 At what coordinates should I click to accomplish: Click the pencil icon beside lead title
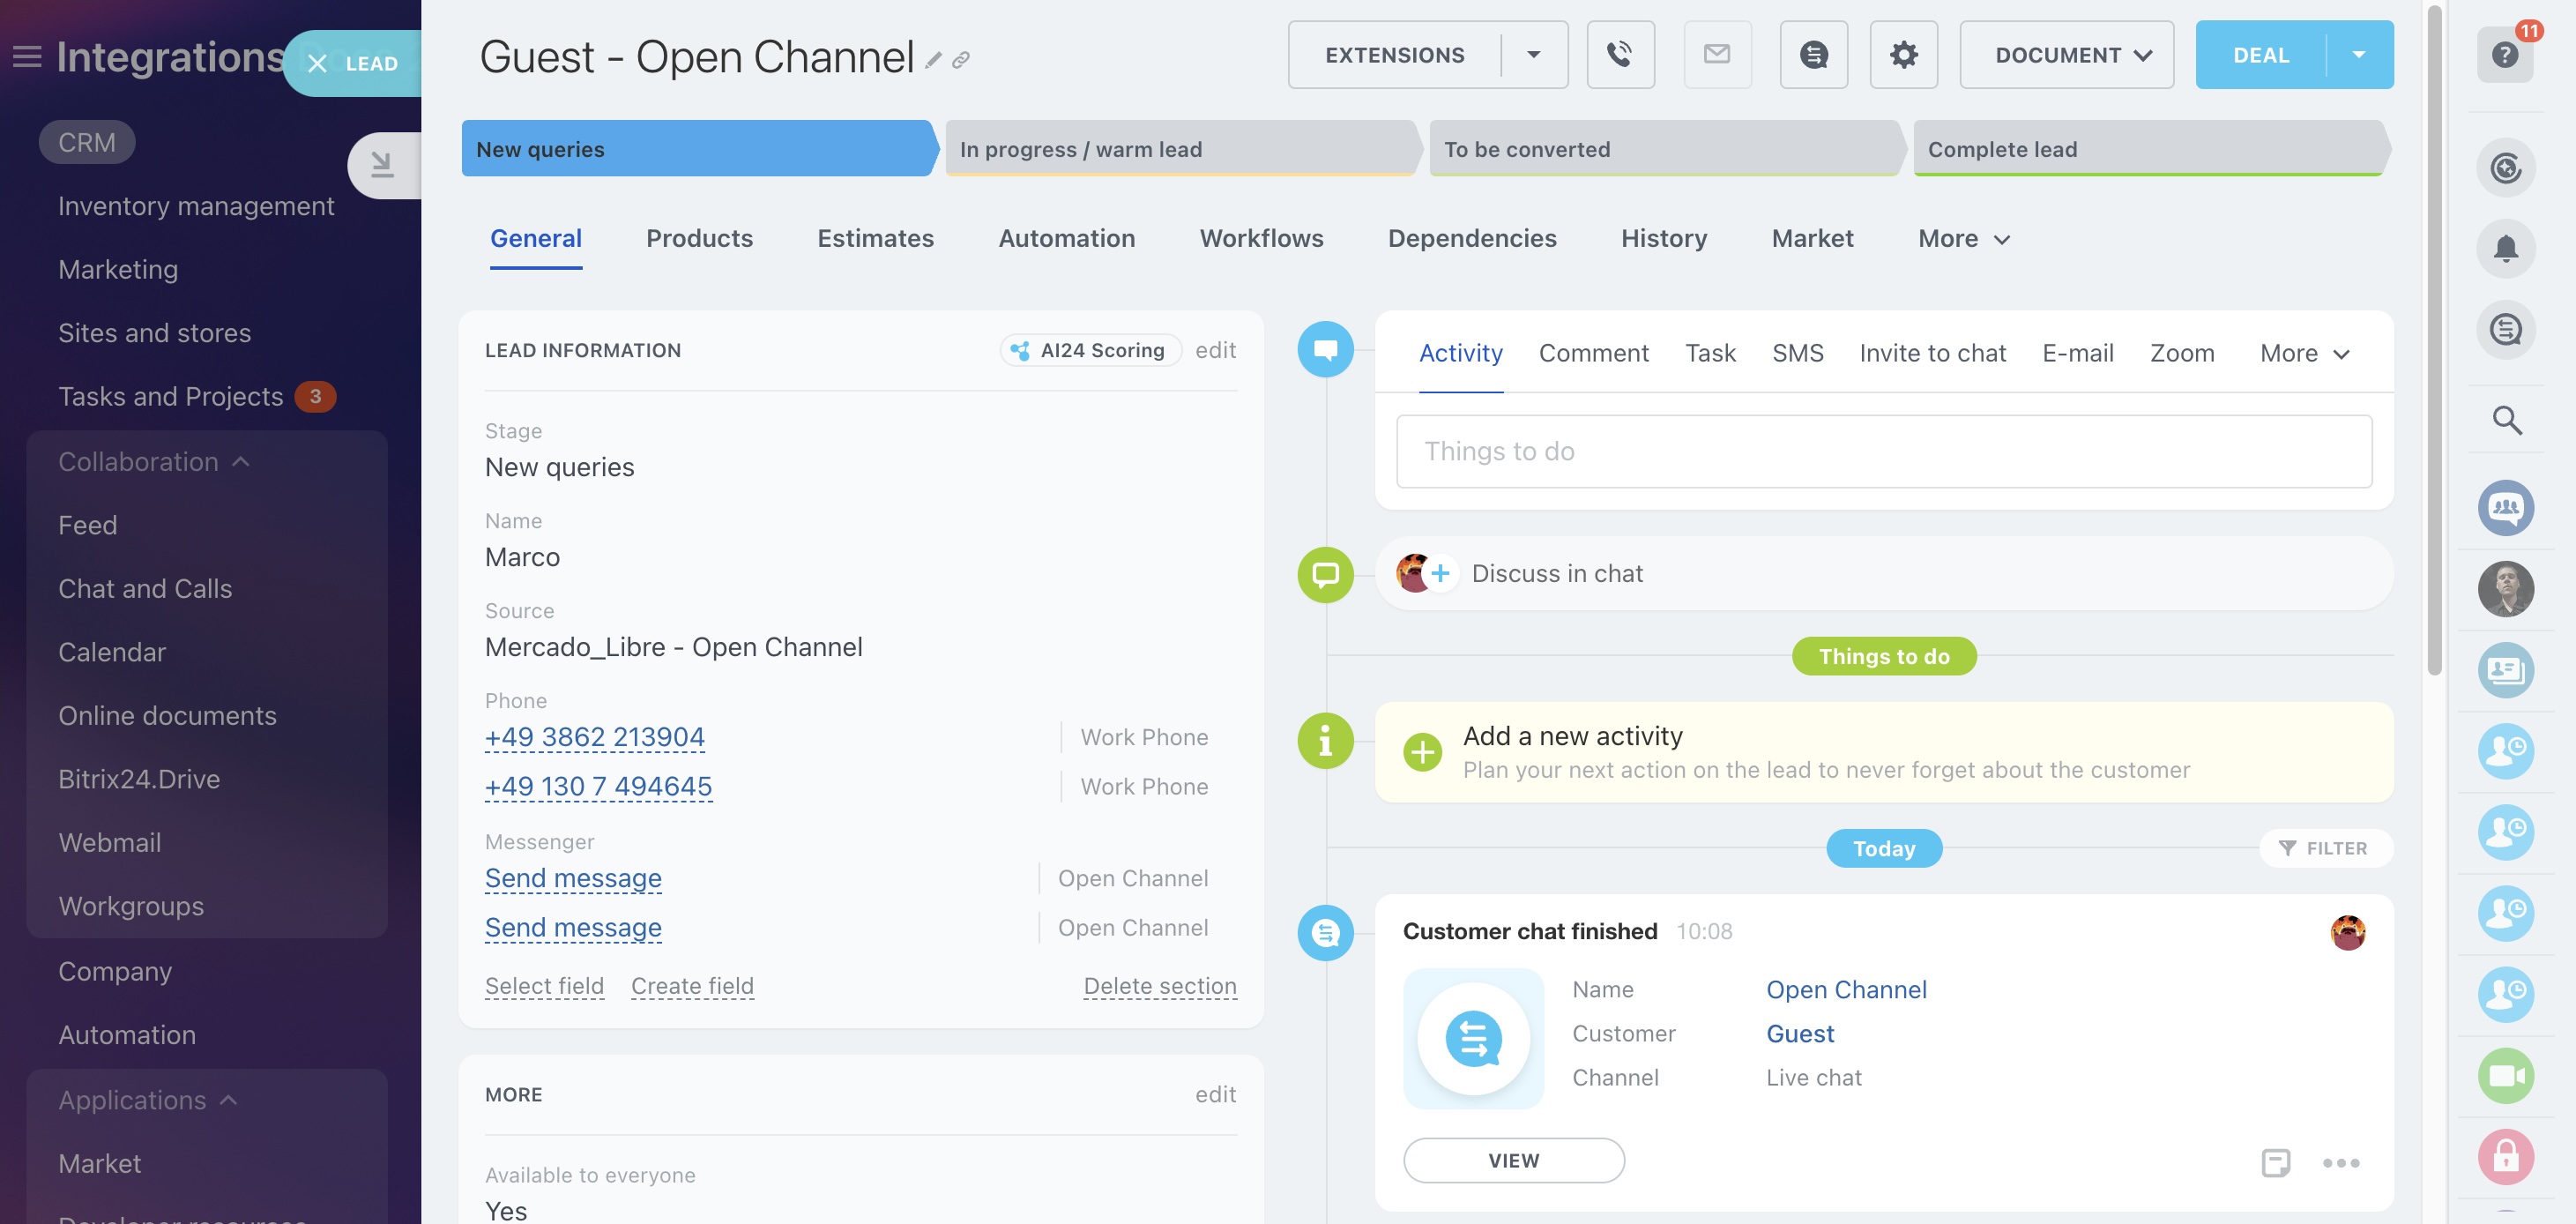click(x=933, y=61)
